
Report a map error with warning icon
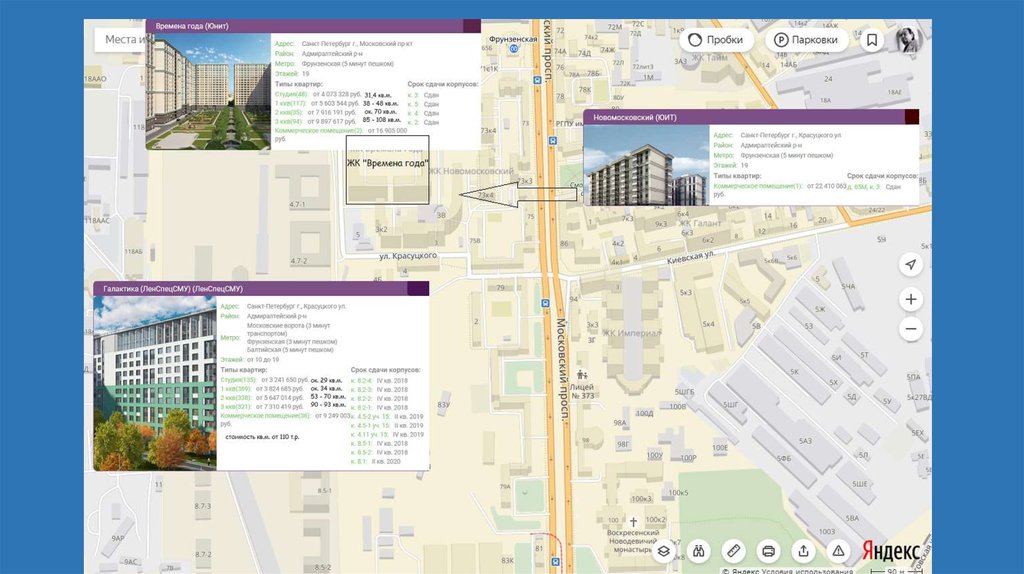click(838, 551)
